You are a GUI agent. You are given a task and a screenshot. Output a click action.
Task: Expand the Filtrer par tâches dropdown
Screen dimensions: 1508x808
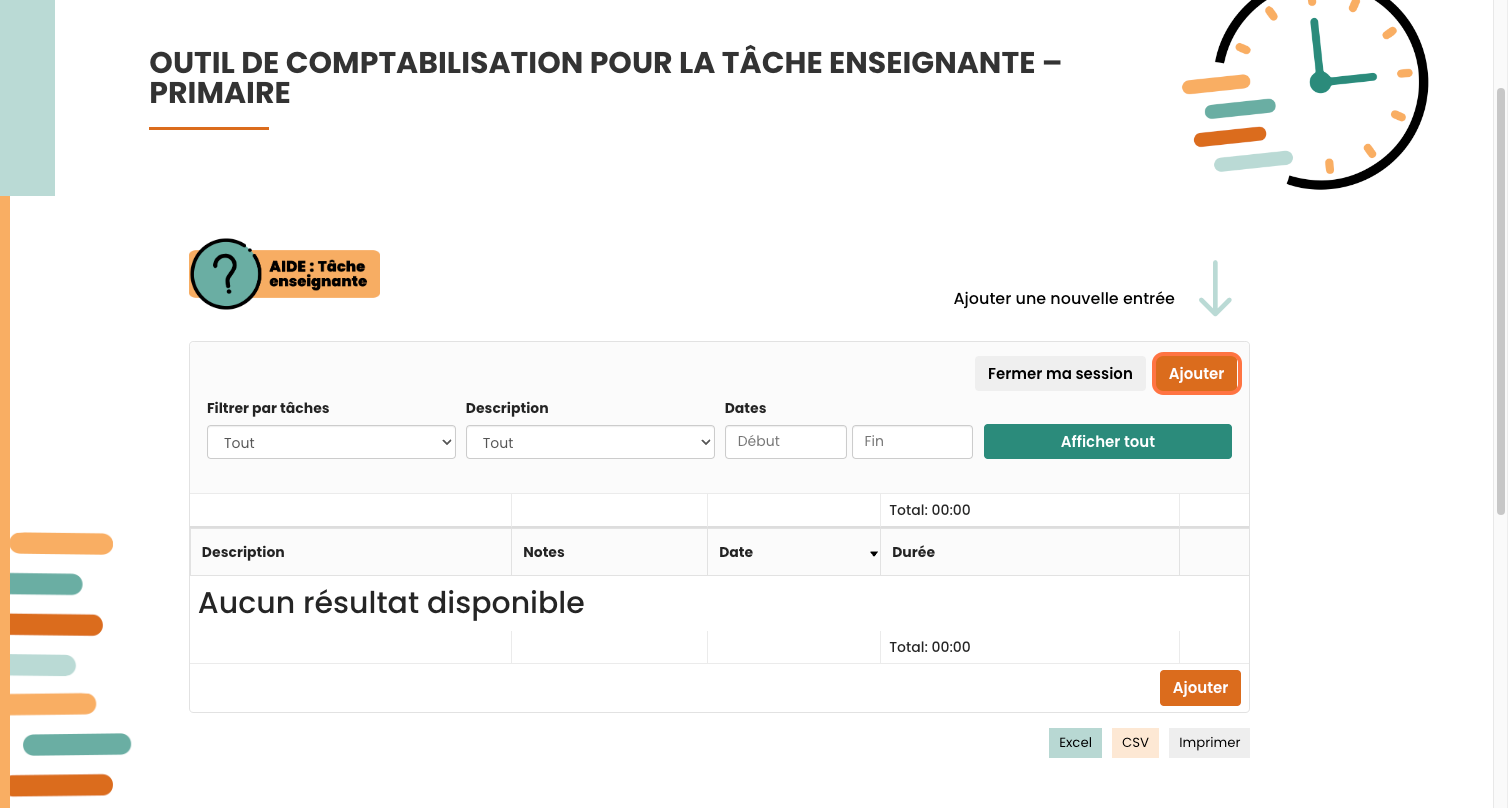coord(331,443)
